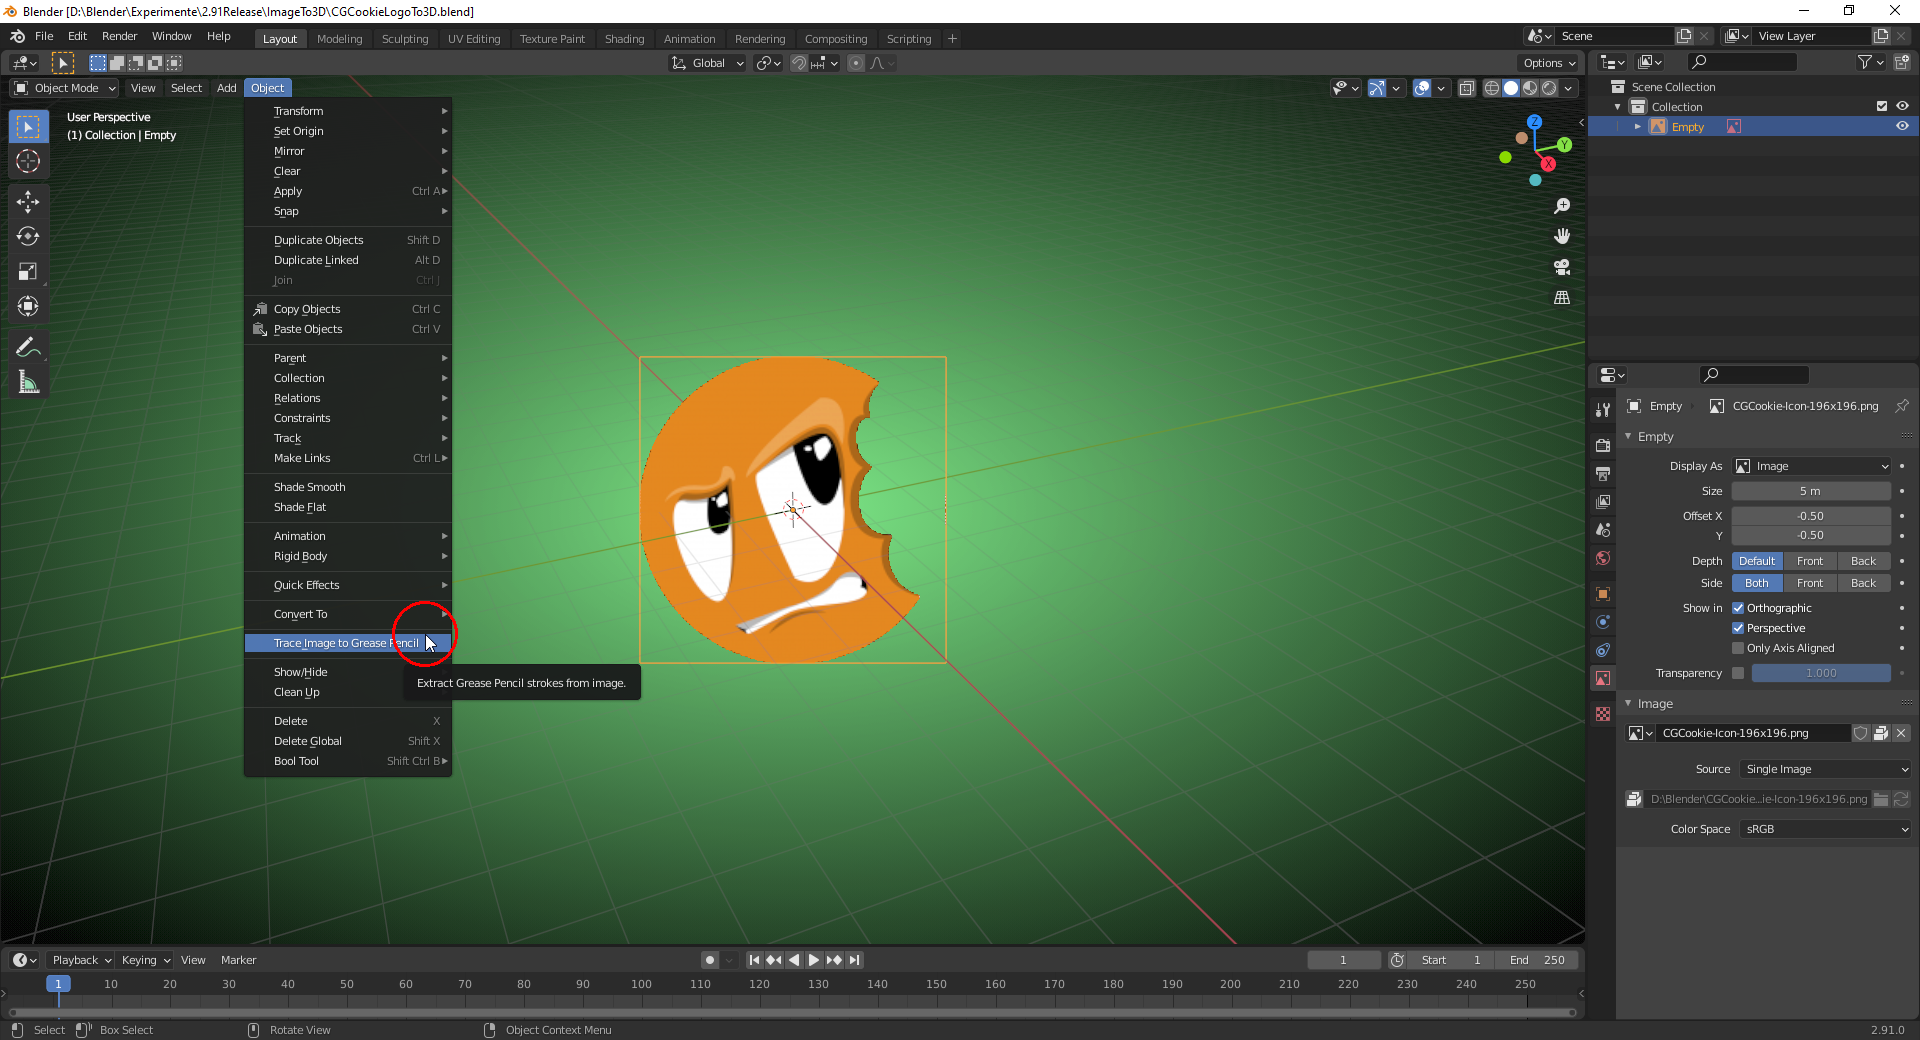Switch to rendered shading mode
Image resolution: width=1920 pixels, height=1040 pixels.
1549,88
